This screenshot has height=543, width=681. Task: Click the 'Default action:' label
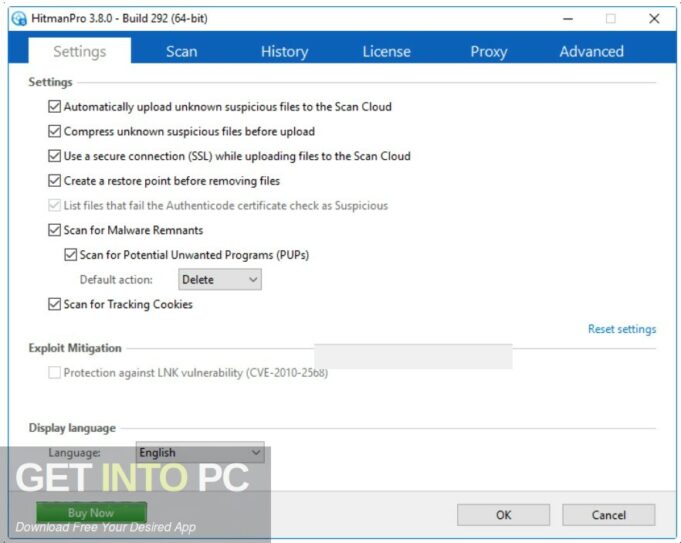116,280
